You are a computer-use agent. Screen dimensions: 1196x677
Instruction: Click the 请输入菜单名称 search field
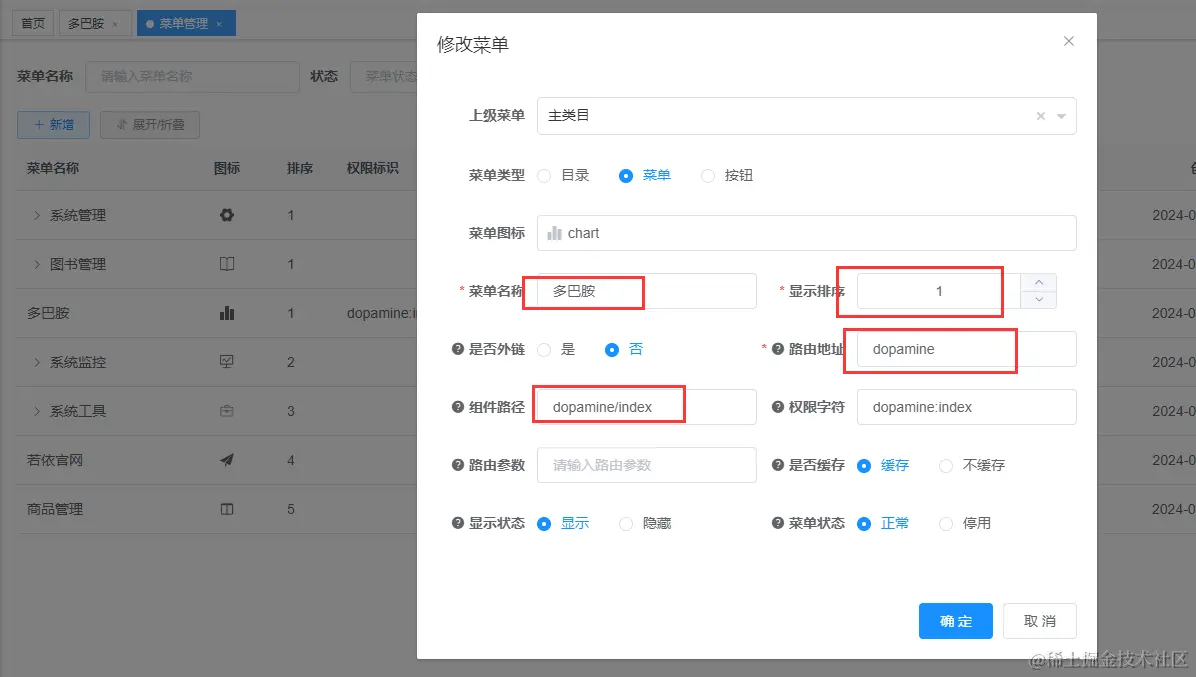(192, 76)
